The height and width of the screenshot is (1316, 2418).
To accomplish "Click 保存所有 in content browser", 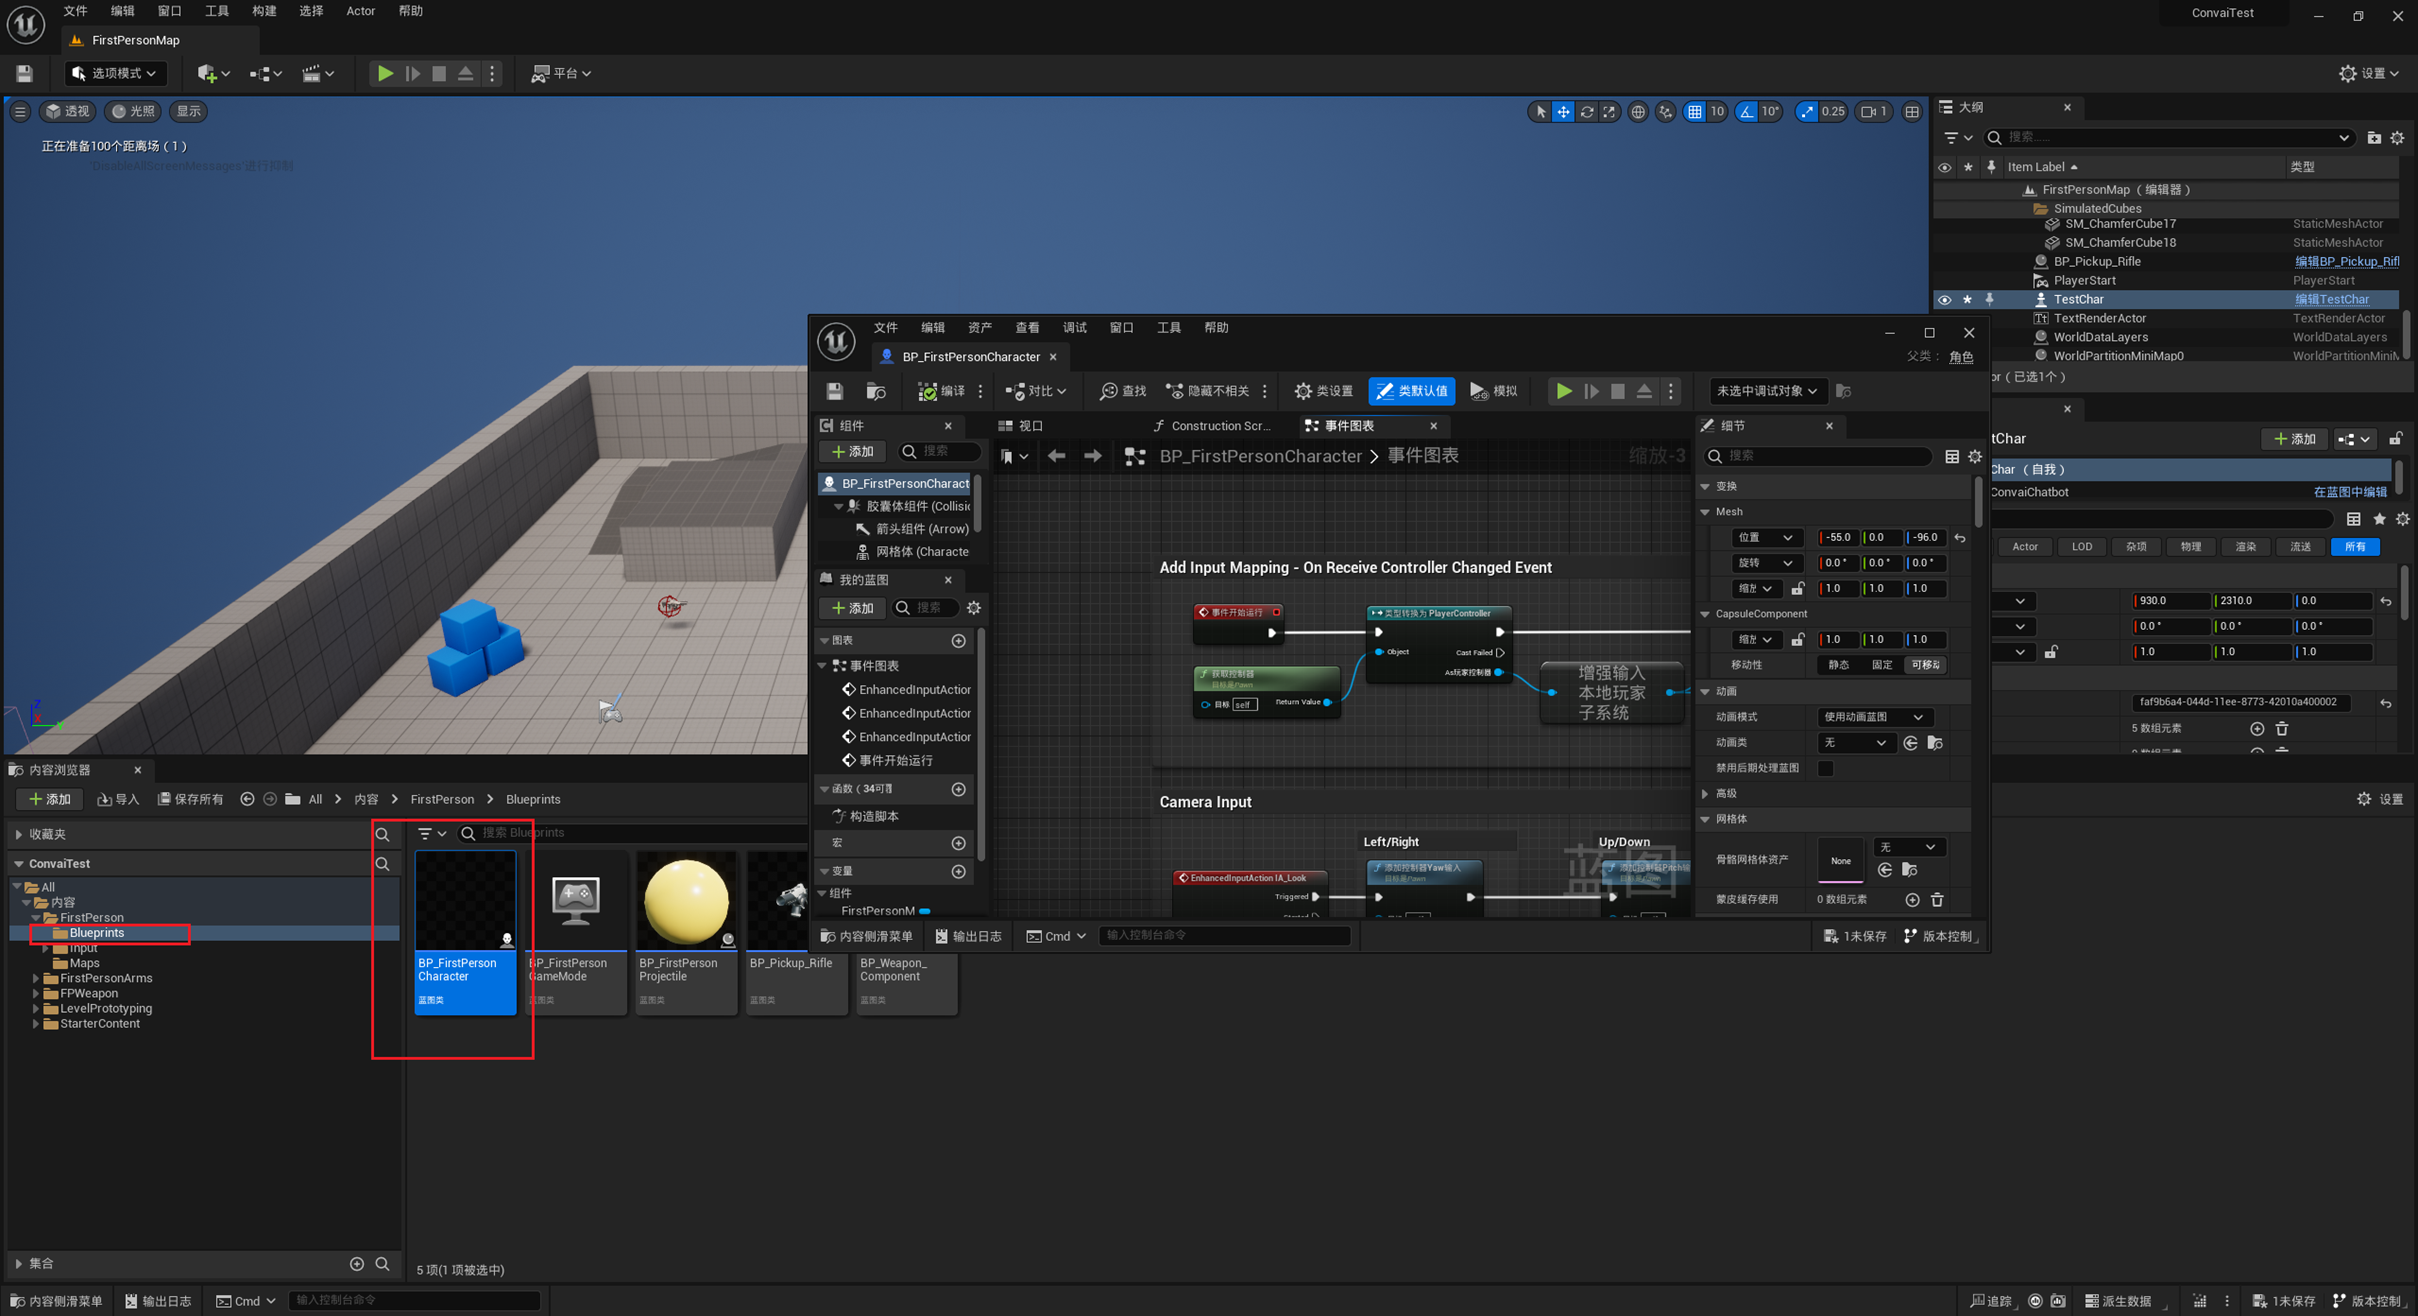I will (192, 799).
